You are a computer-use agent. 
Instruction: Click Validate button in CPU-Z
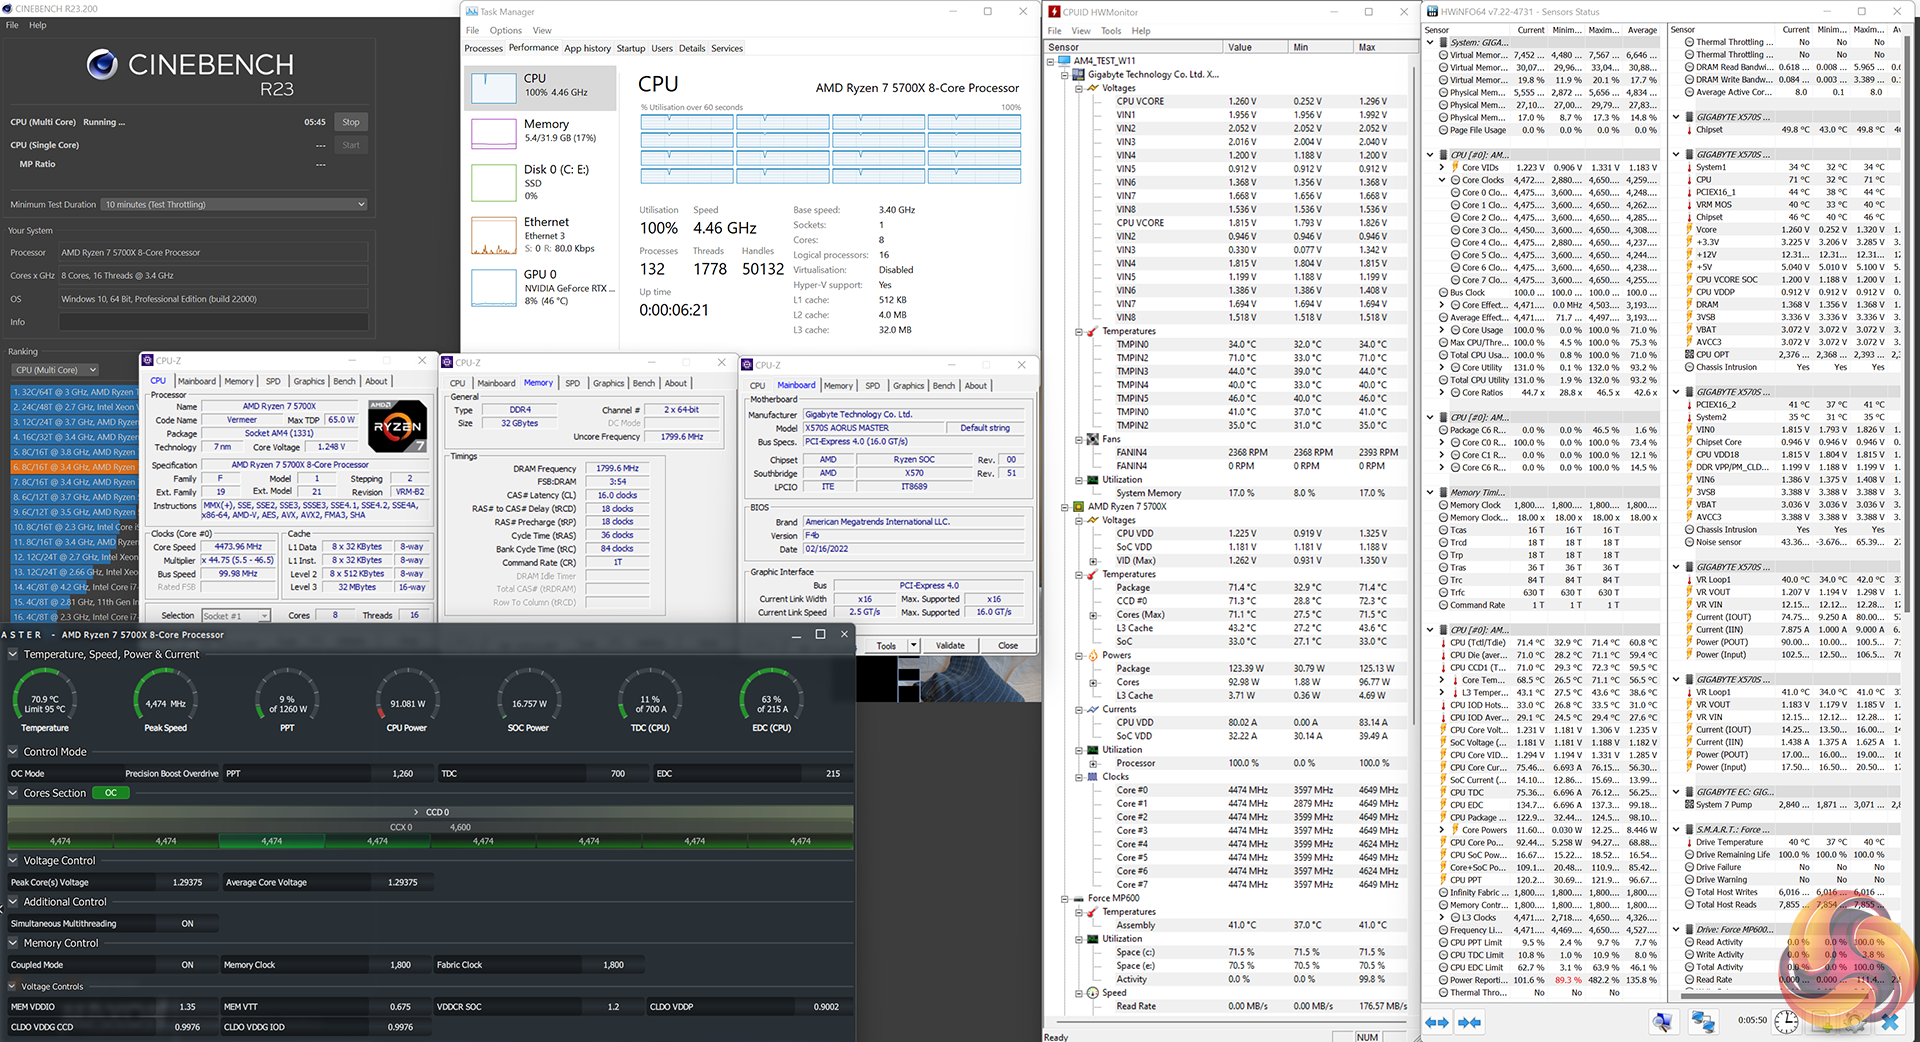[950, 646]
